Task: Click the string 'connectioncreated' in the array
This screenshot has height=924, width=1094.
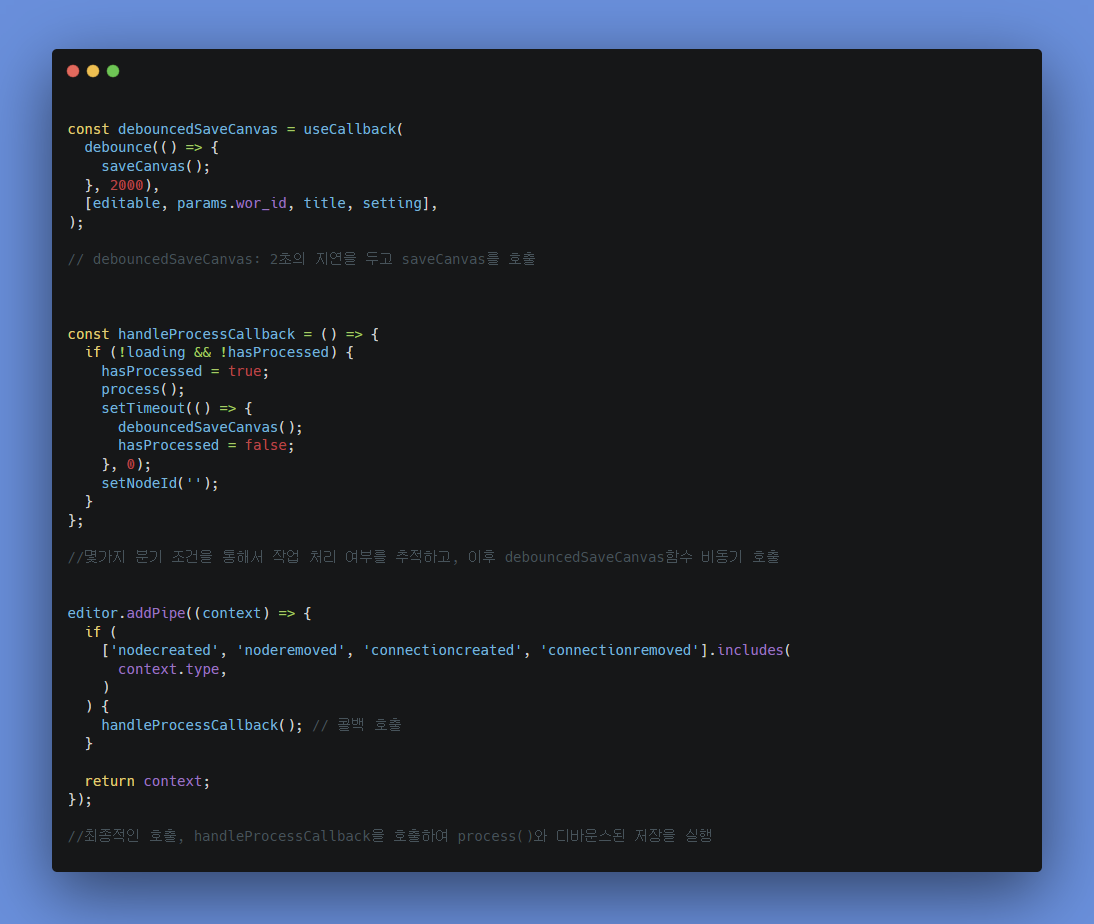Action: click(442, 650)
